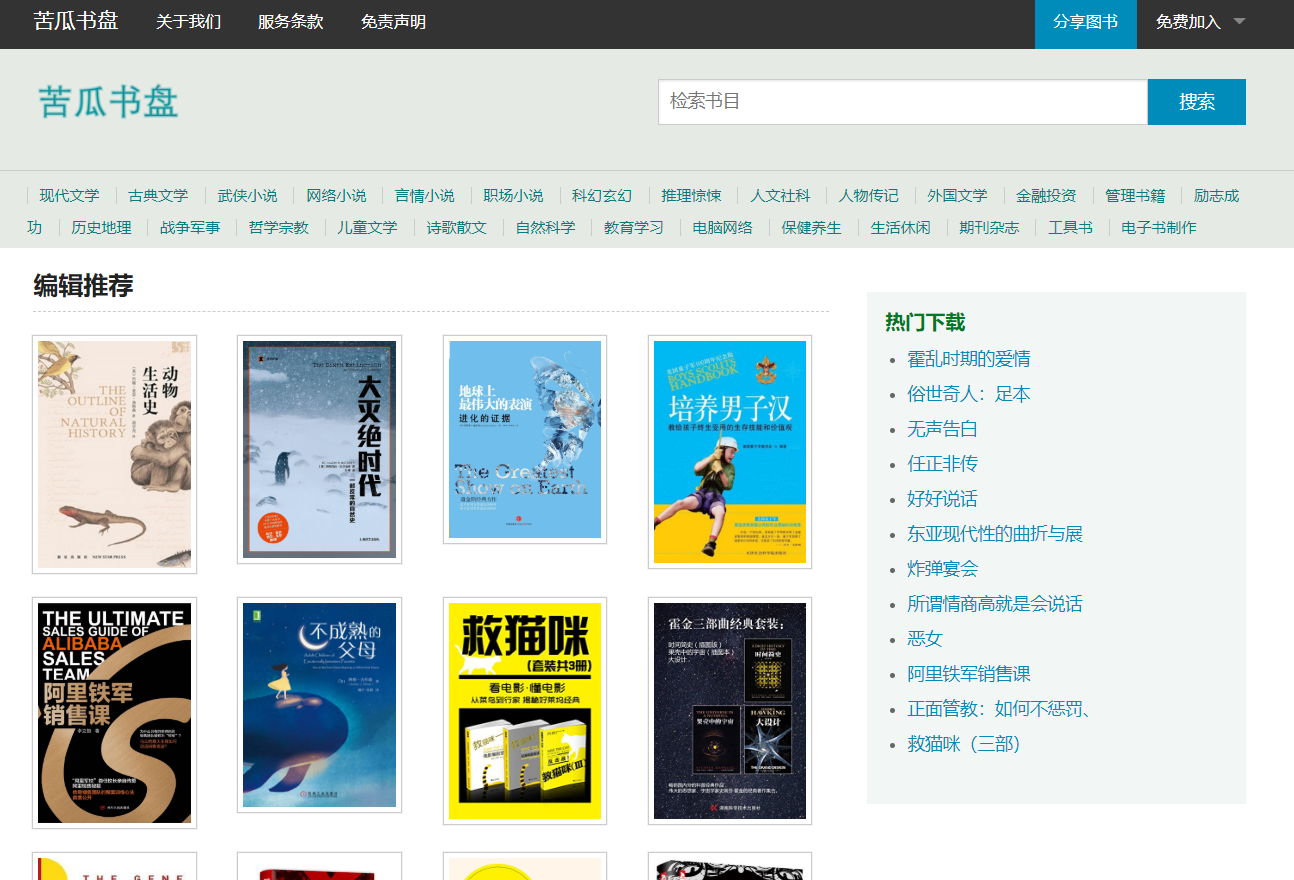Click the teal 苦瓜书盘 site logo
1294x880 pixels.
108,102
